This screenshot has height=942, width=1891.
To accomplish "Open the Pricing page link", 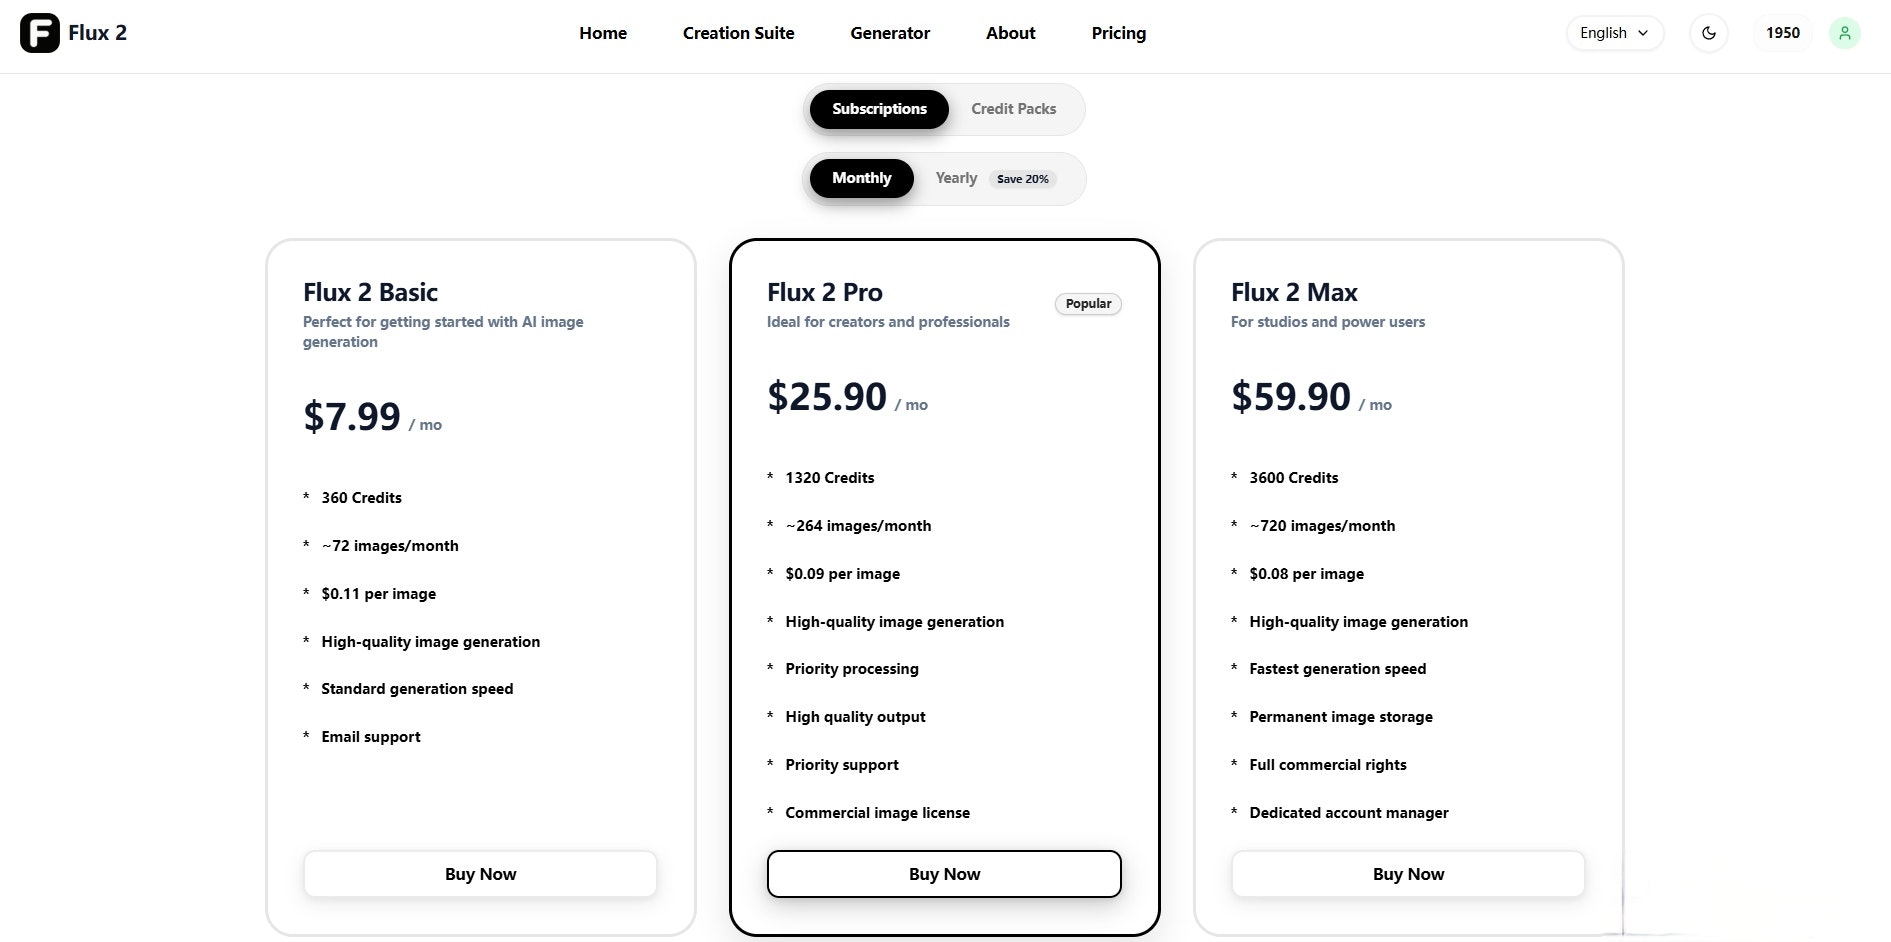I will coord(1118,33).
